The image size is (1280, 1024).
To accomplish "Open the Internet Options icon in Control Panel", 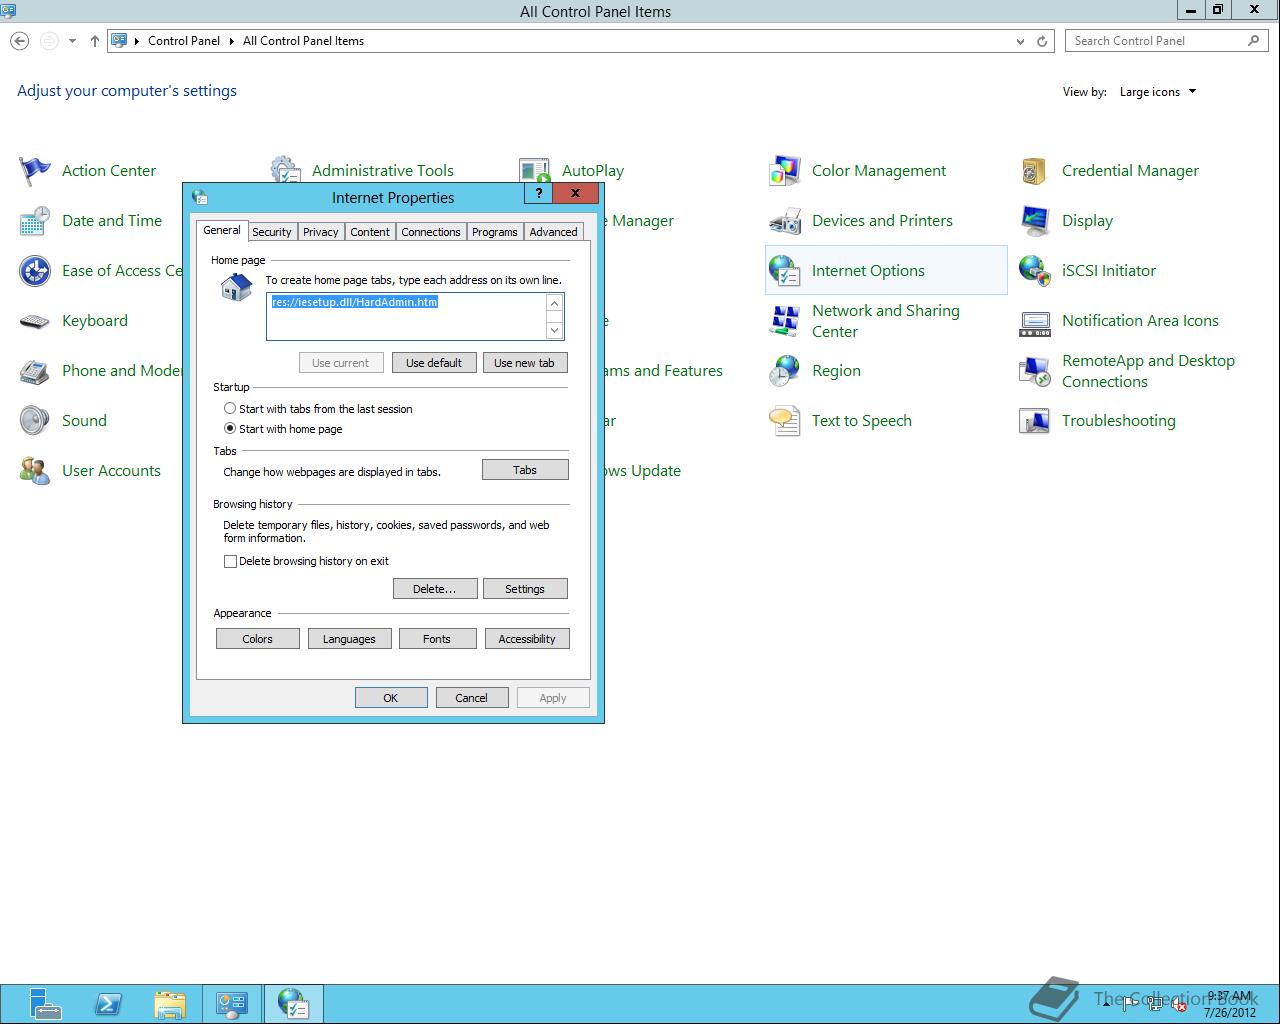I will pos(785,271).
